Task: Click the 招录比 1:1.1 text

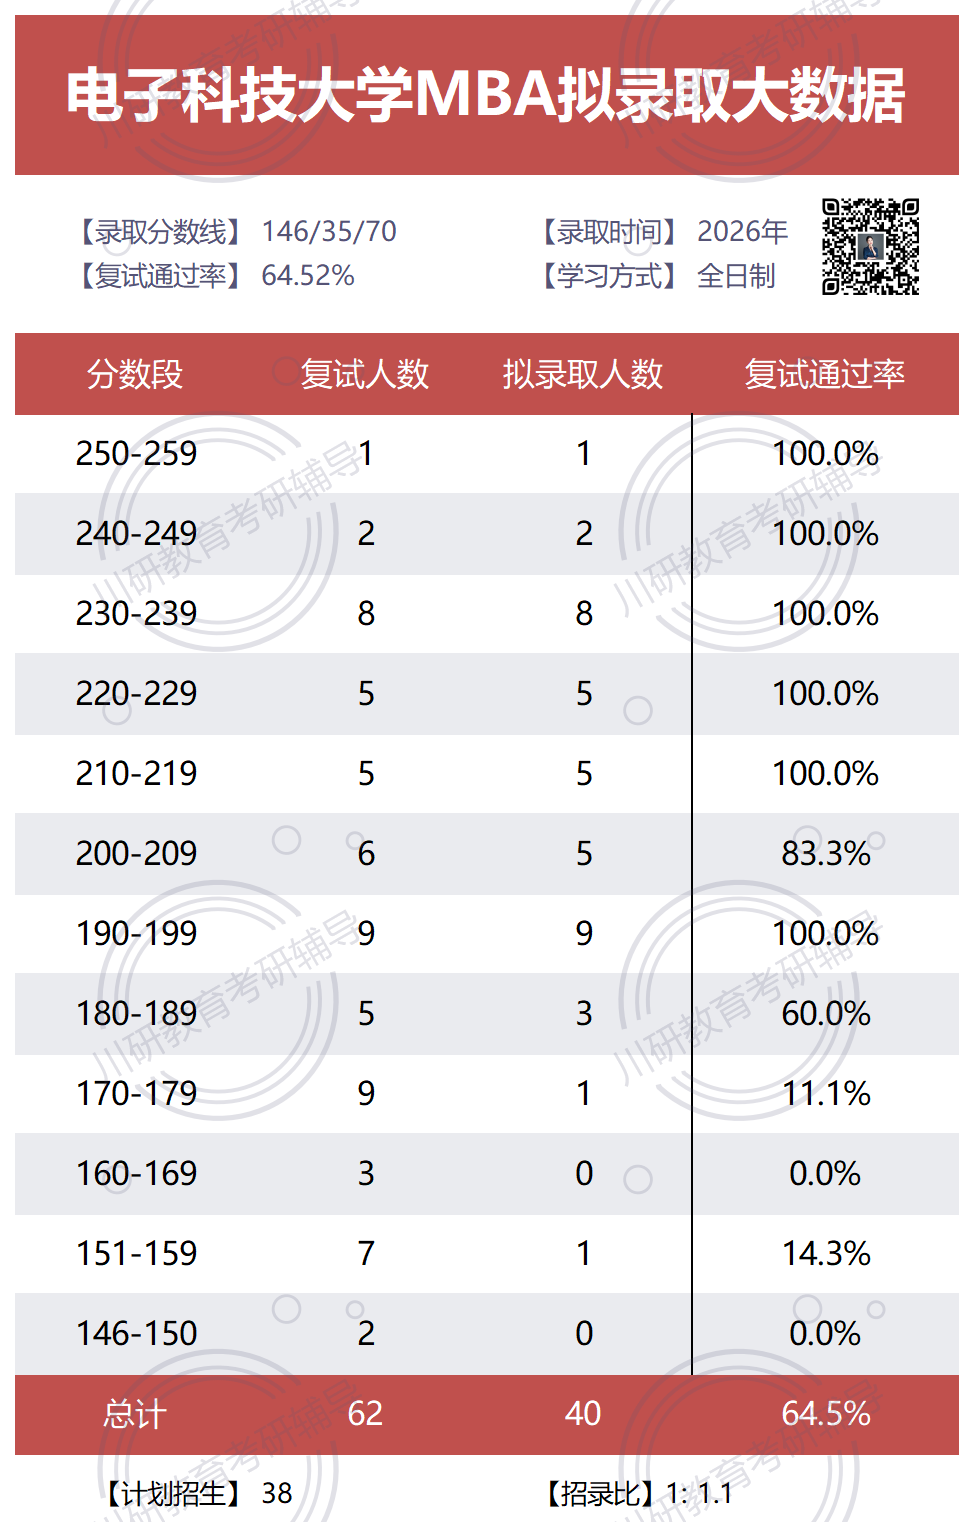Action: tap(637, 1494)
